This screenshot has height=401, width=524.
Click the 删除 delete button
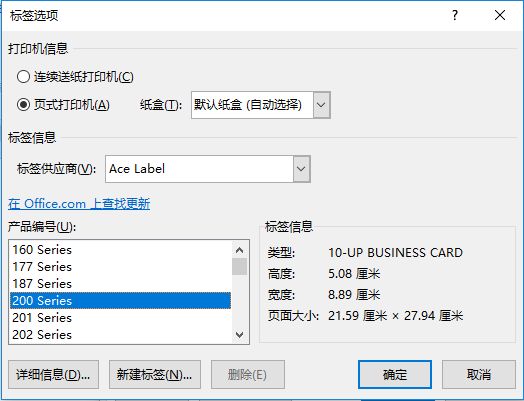coord(248,375)
